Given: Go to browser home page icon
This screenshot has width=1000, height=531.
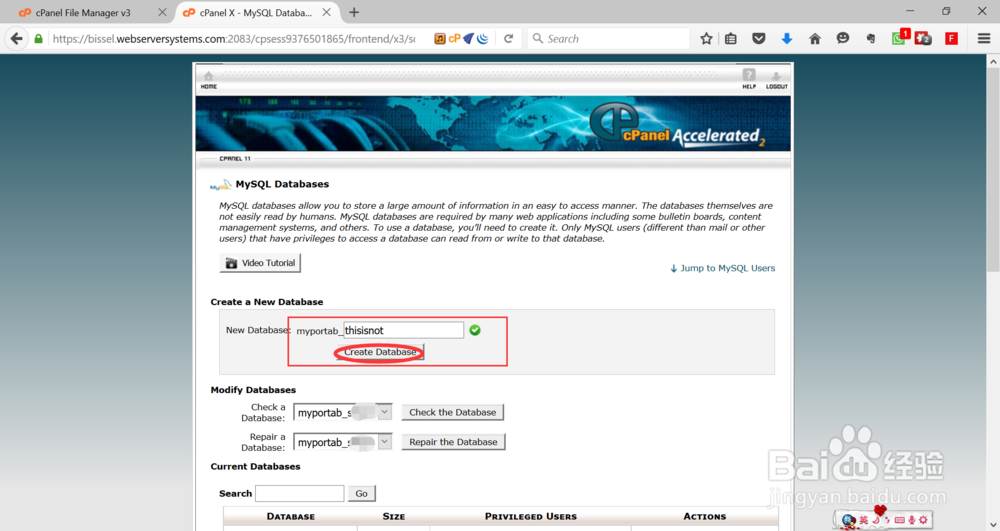Looking at the screenshot, I should 814,39.
